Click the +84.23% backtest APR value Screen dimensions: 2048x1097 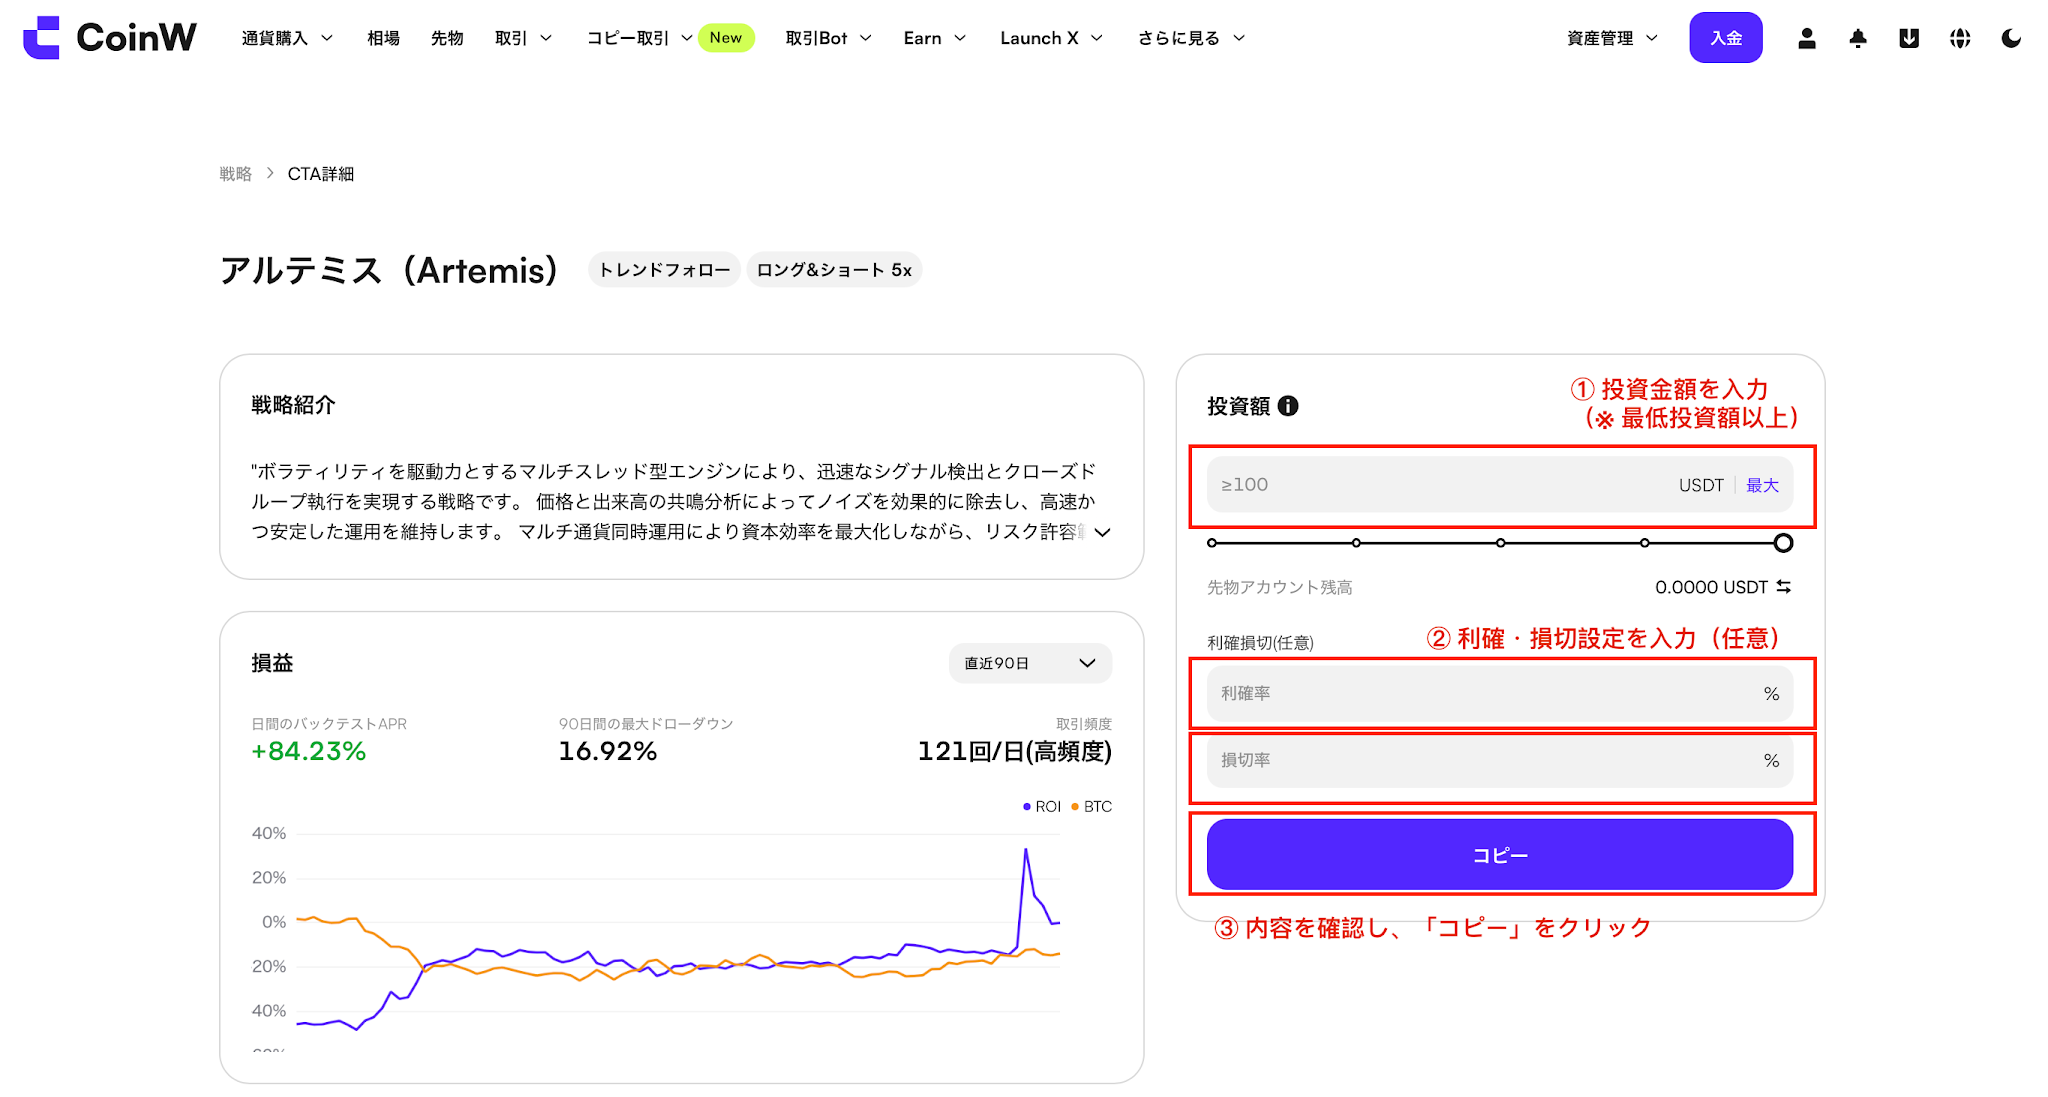click(x=309, y=751)
